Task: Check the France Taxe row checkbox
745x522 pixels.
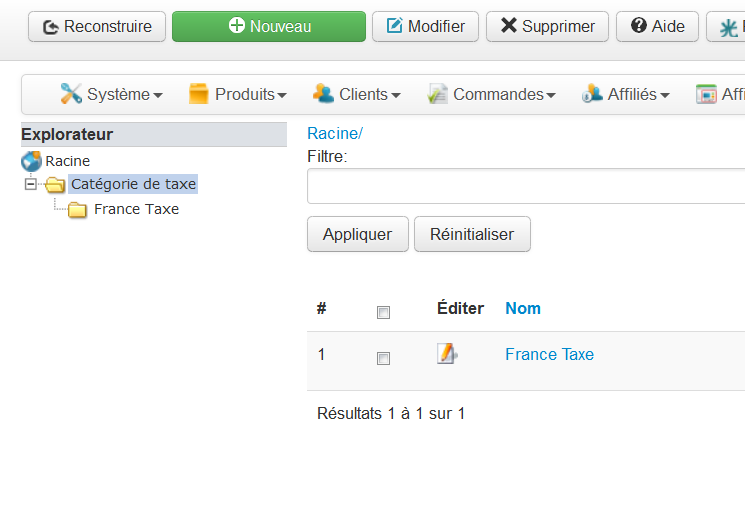Action: (x=383, y=358)
